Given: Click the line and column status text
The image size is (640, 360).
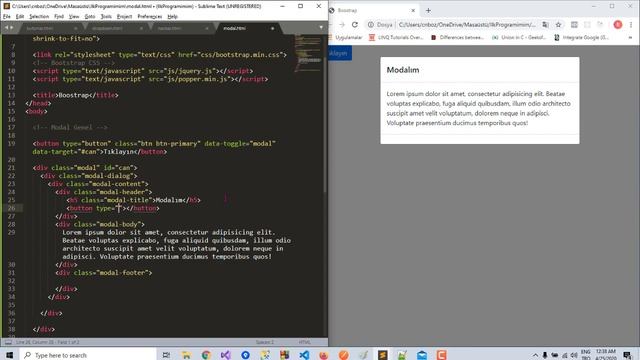Looking at the screenshot, I should [x=48, y=342].
